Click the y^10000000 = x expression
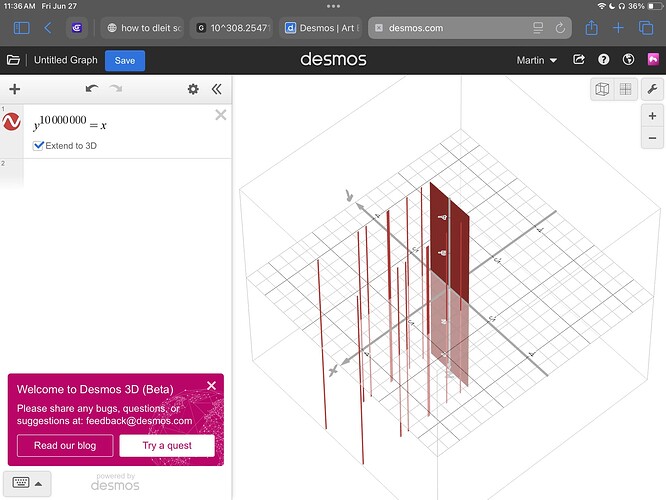Image resolution: width=666 pixels, height=500 pixels. click(70, 122)
